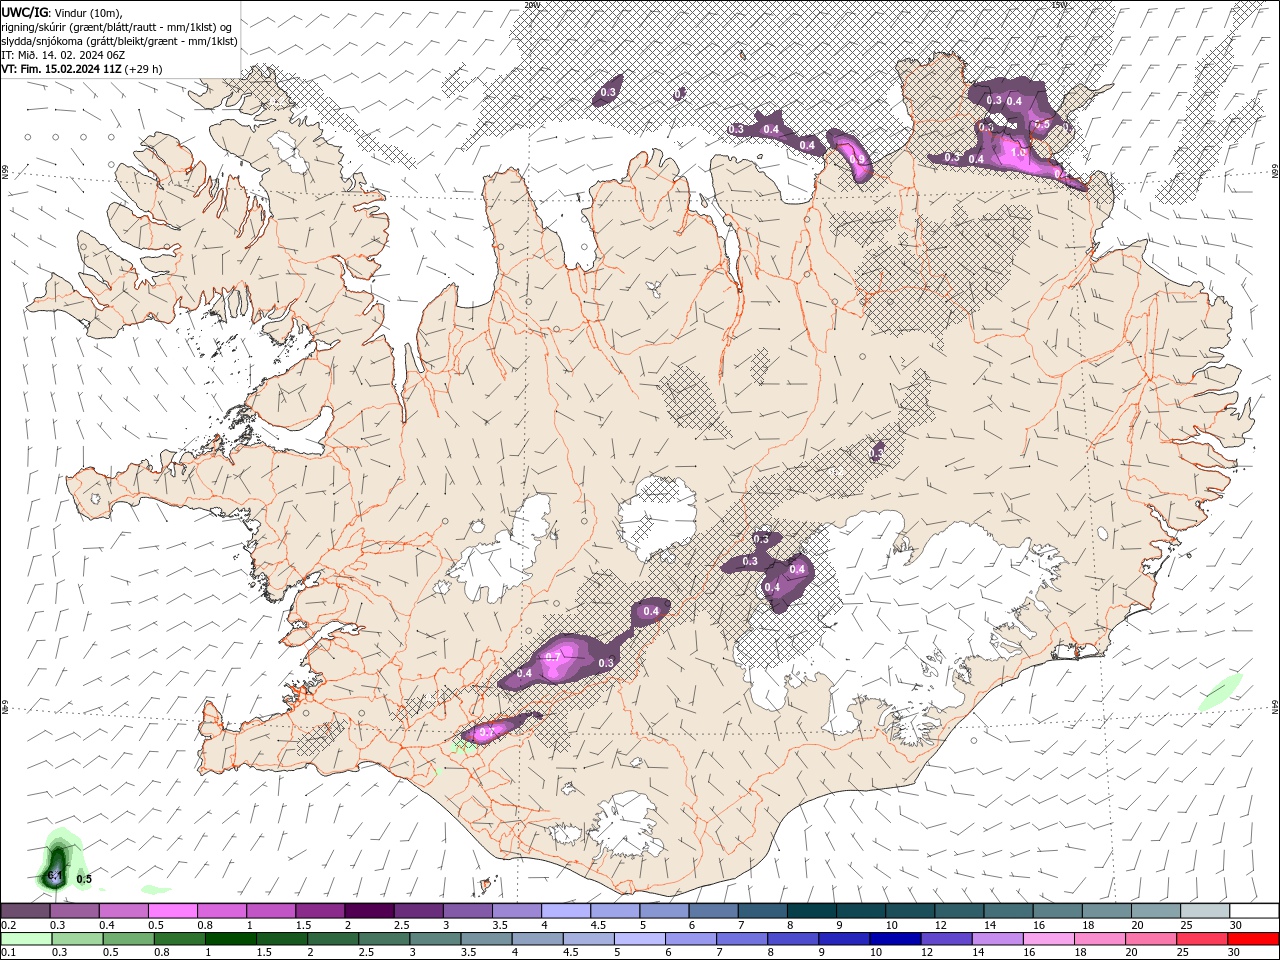Click the '15W' longitude label at top edge
1280x960 pixels.
[x=1060, y=5]
